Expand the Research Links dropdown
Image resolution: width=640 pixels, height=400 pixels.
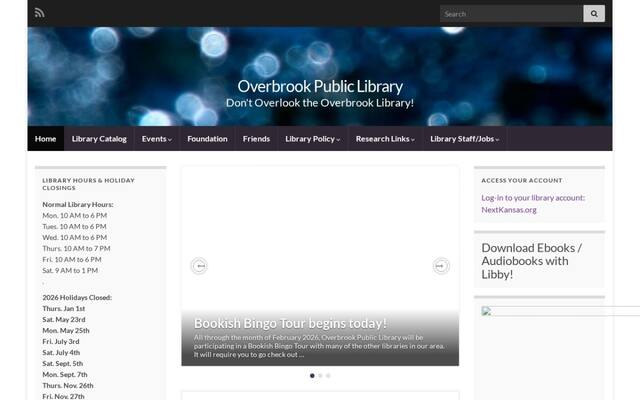pos(385,139)
